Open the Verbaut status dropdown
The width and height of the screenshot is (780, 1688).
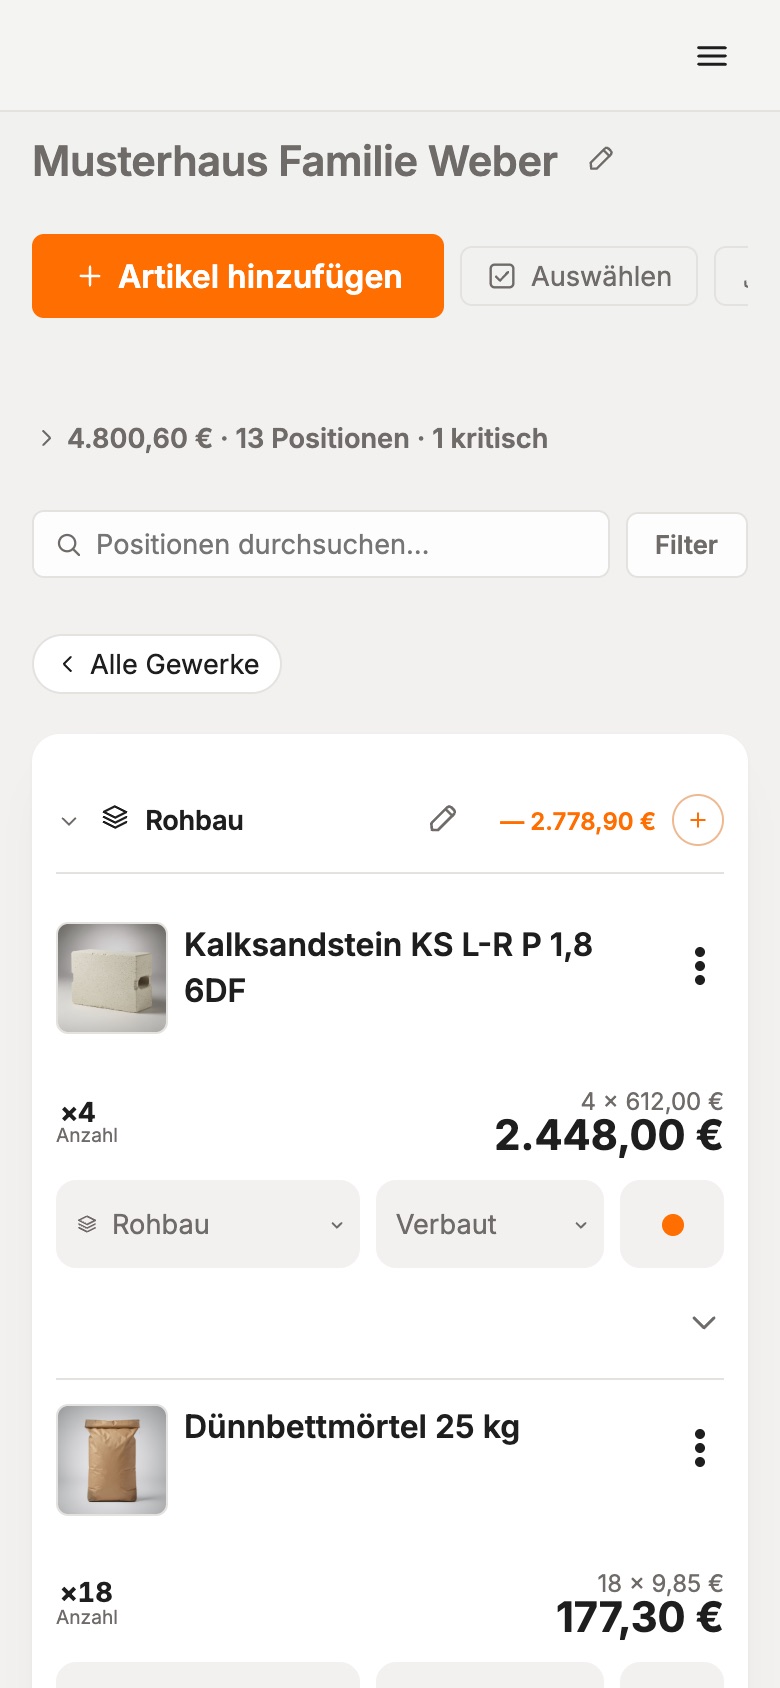coord(490,1224)
